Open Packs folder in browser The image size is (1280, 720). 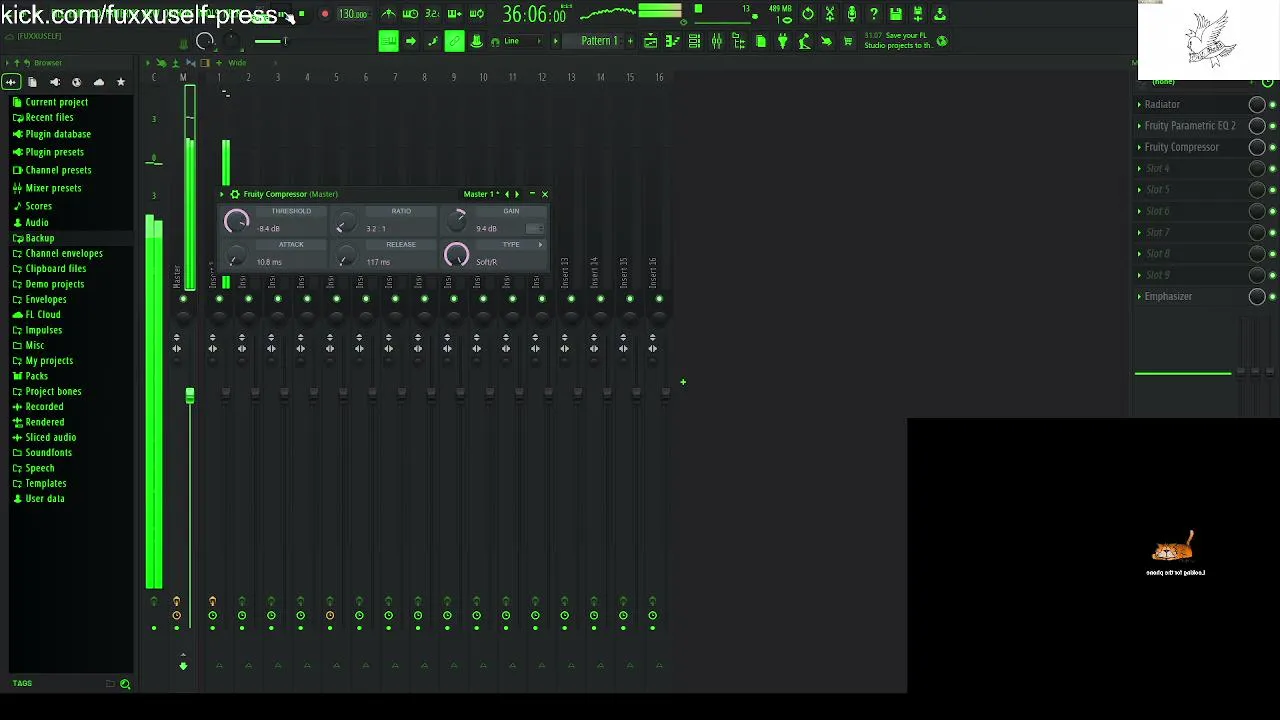pyautogui.click(x=36, y=376)
